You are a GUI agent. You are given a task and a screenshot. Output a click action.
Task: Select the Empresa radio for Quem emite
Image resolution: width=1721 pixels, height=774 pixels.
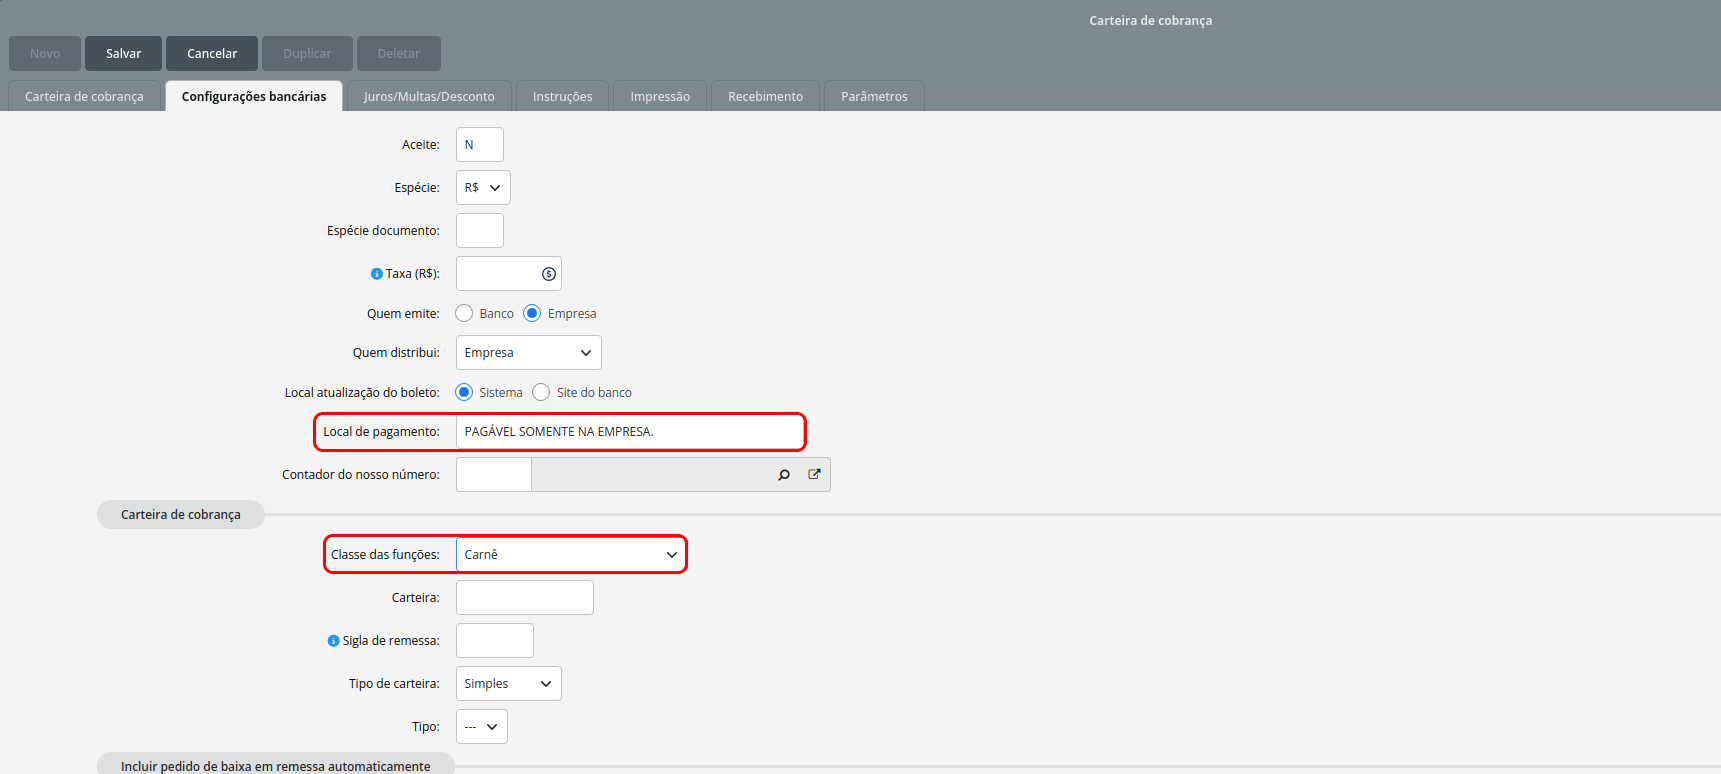tap(532, 314)
